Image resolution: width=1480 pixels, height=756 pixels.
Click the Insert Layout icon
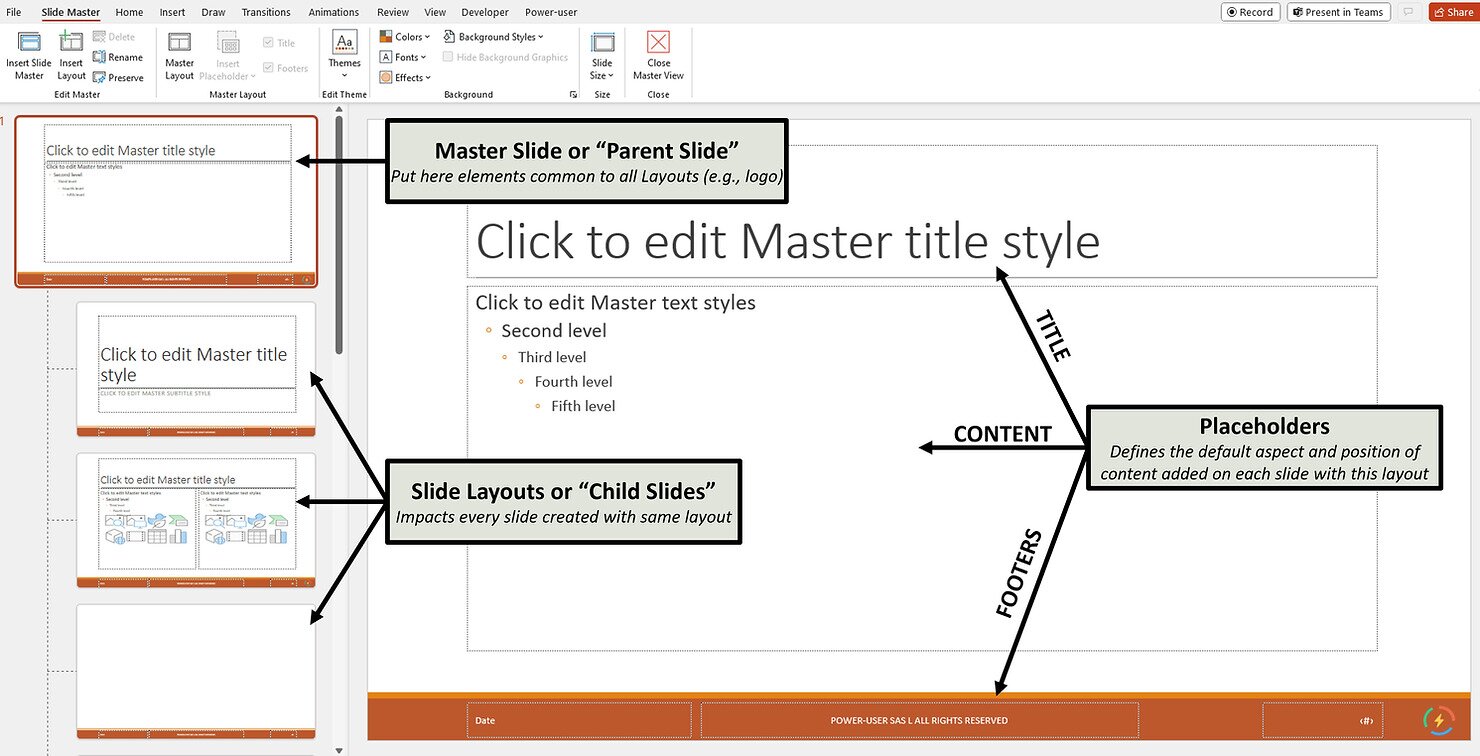pyautogui.click(x=71, y=42)
